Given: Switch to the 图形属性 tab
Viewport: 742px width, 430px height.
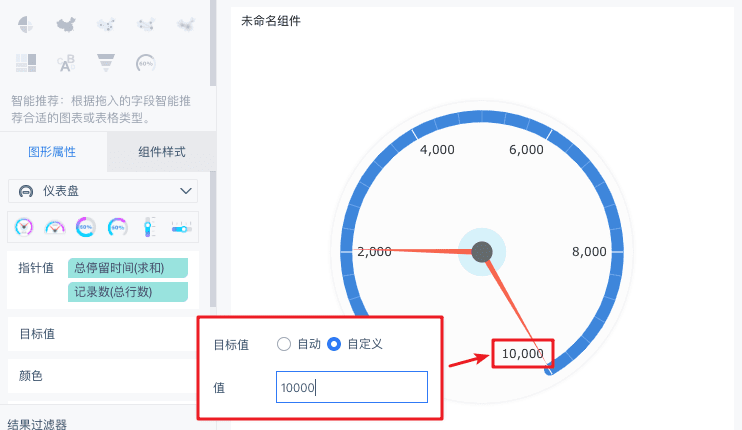Looking at the screenshot, I should pyautogui.click(x=52, y=152).
